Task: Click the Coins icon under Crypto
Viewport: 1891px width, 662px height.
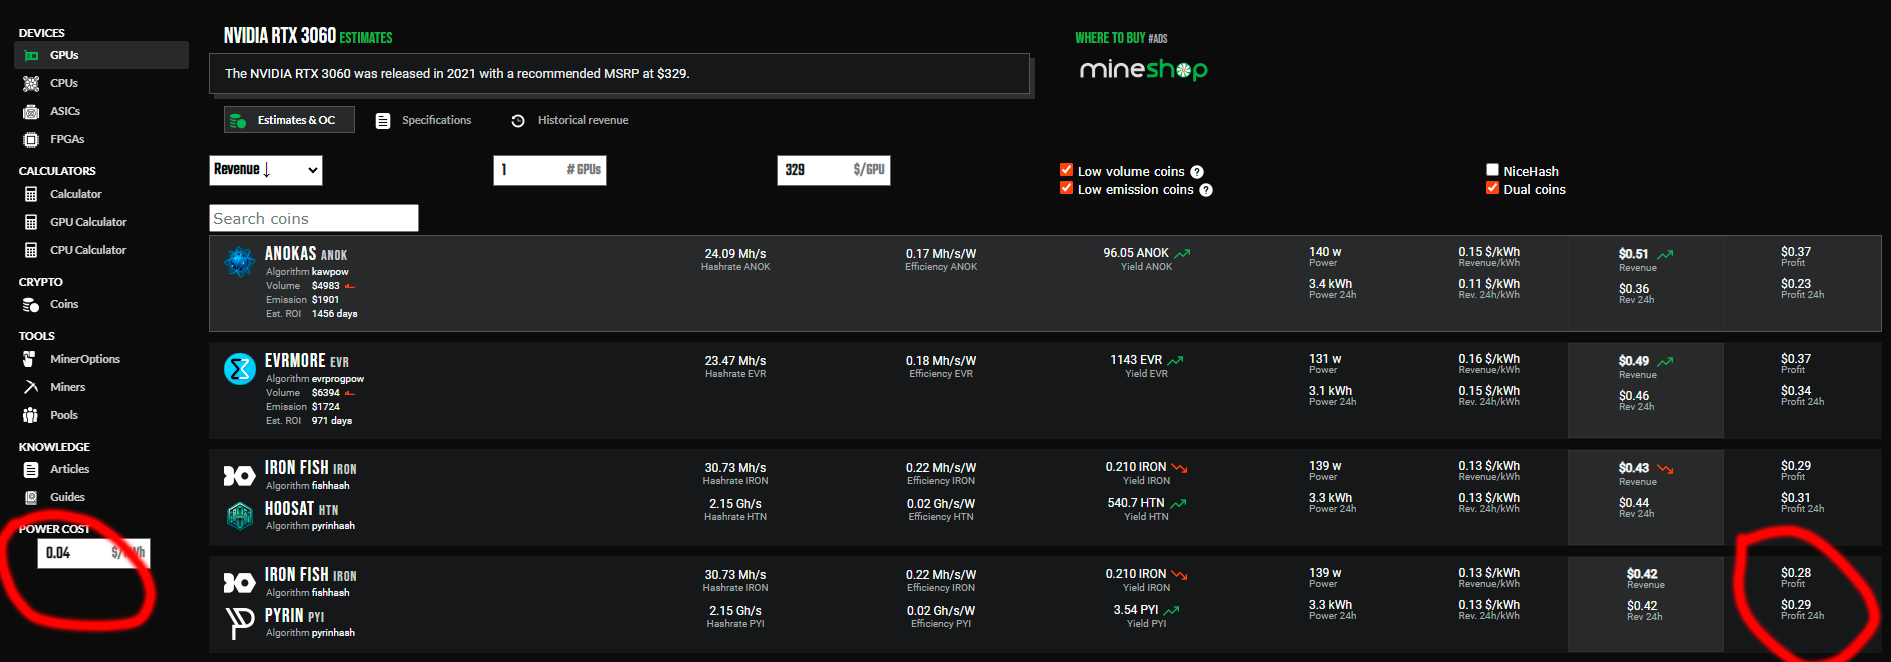Action: [x=31, y=305]
